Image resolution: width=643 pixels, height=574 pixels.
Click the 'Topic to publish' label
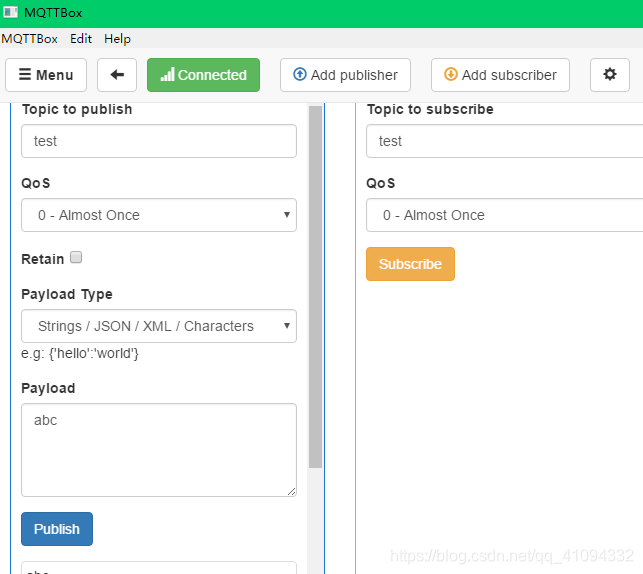click(x=77, y=109)
